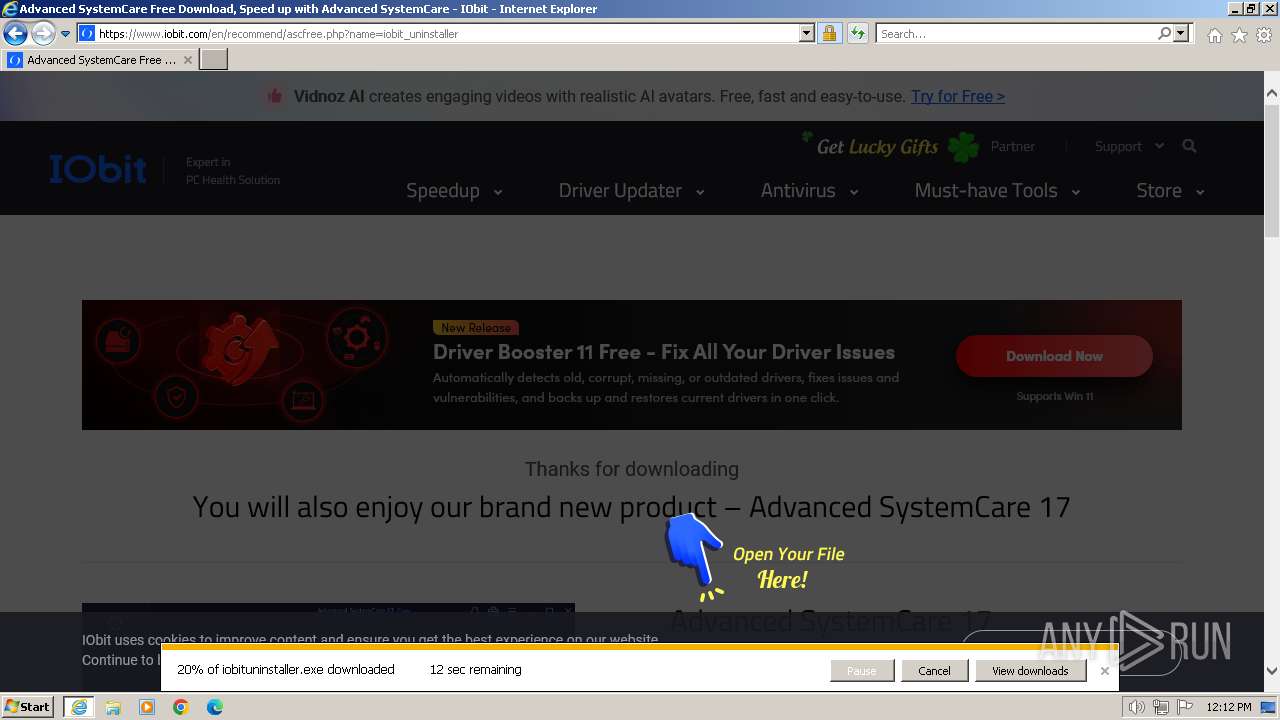Click the IE Home icon
This screenshot has height=720, width=1280.
[x=1214, y=35]
